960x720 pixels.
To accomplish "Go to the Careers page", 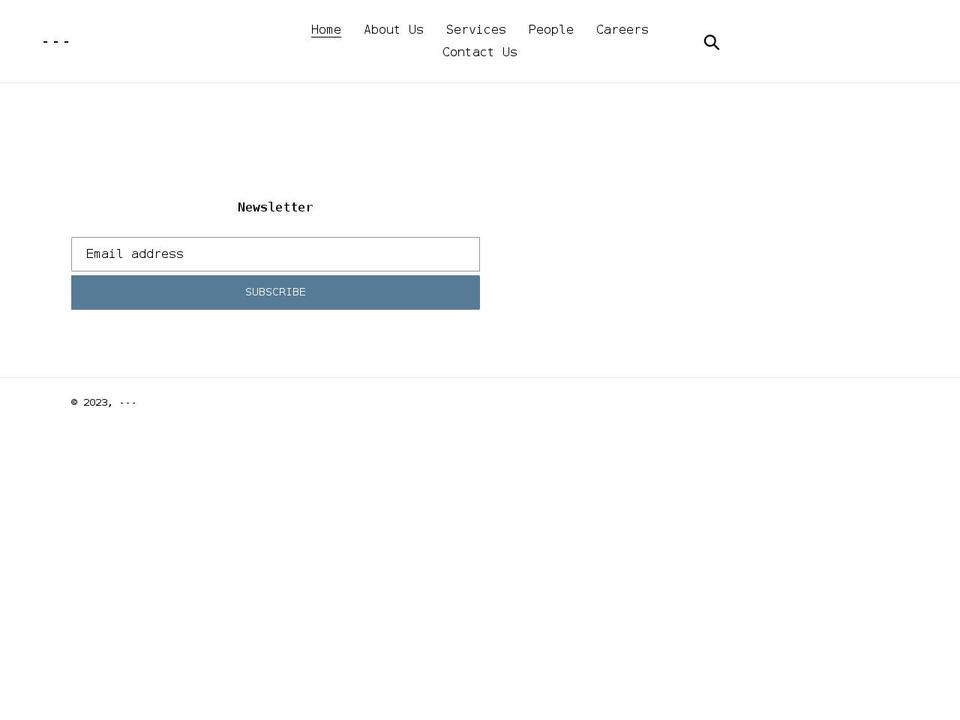I will (622, 29).
